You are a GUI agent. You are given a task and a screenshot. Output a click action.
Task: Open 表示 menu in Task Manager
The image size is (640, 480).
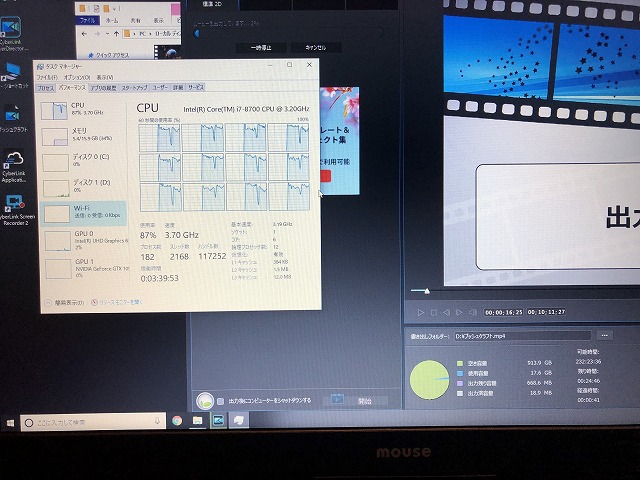[x=104, y=77]
